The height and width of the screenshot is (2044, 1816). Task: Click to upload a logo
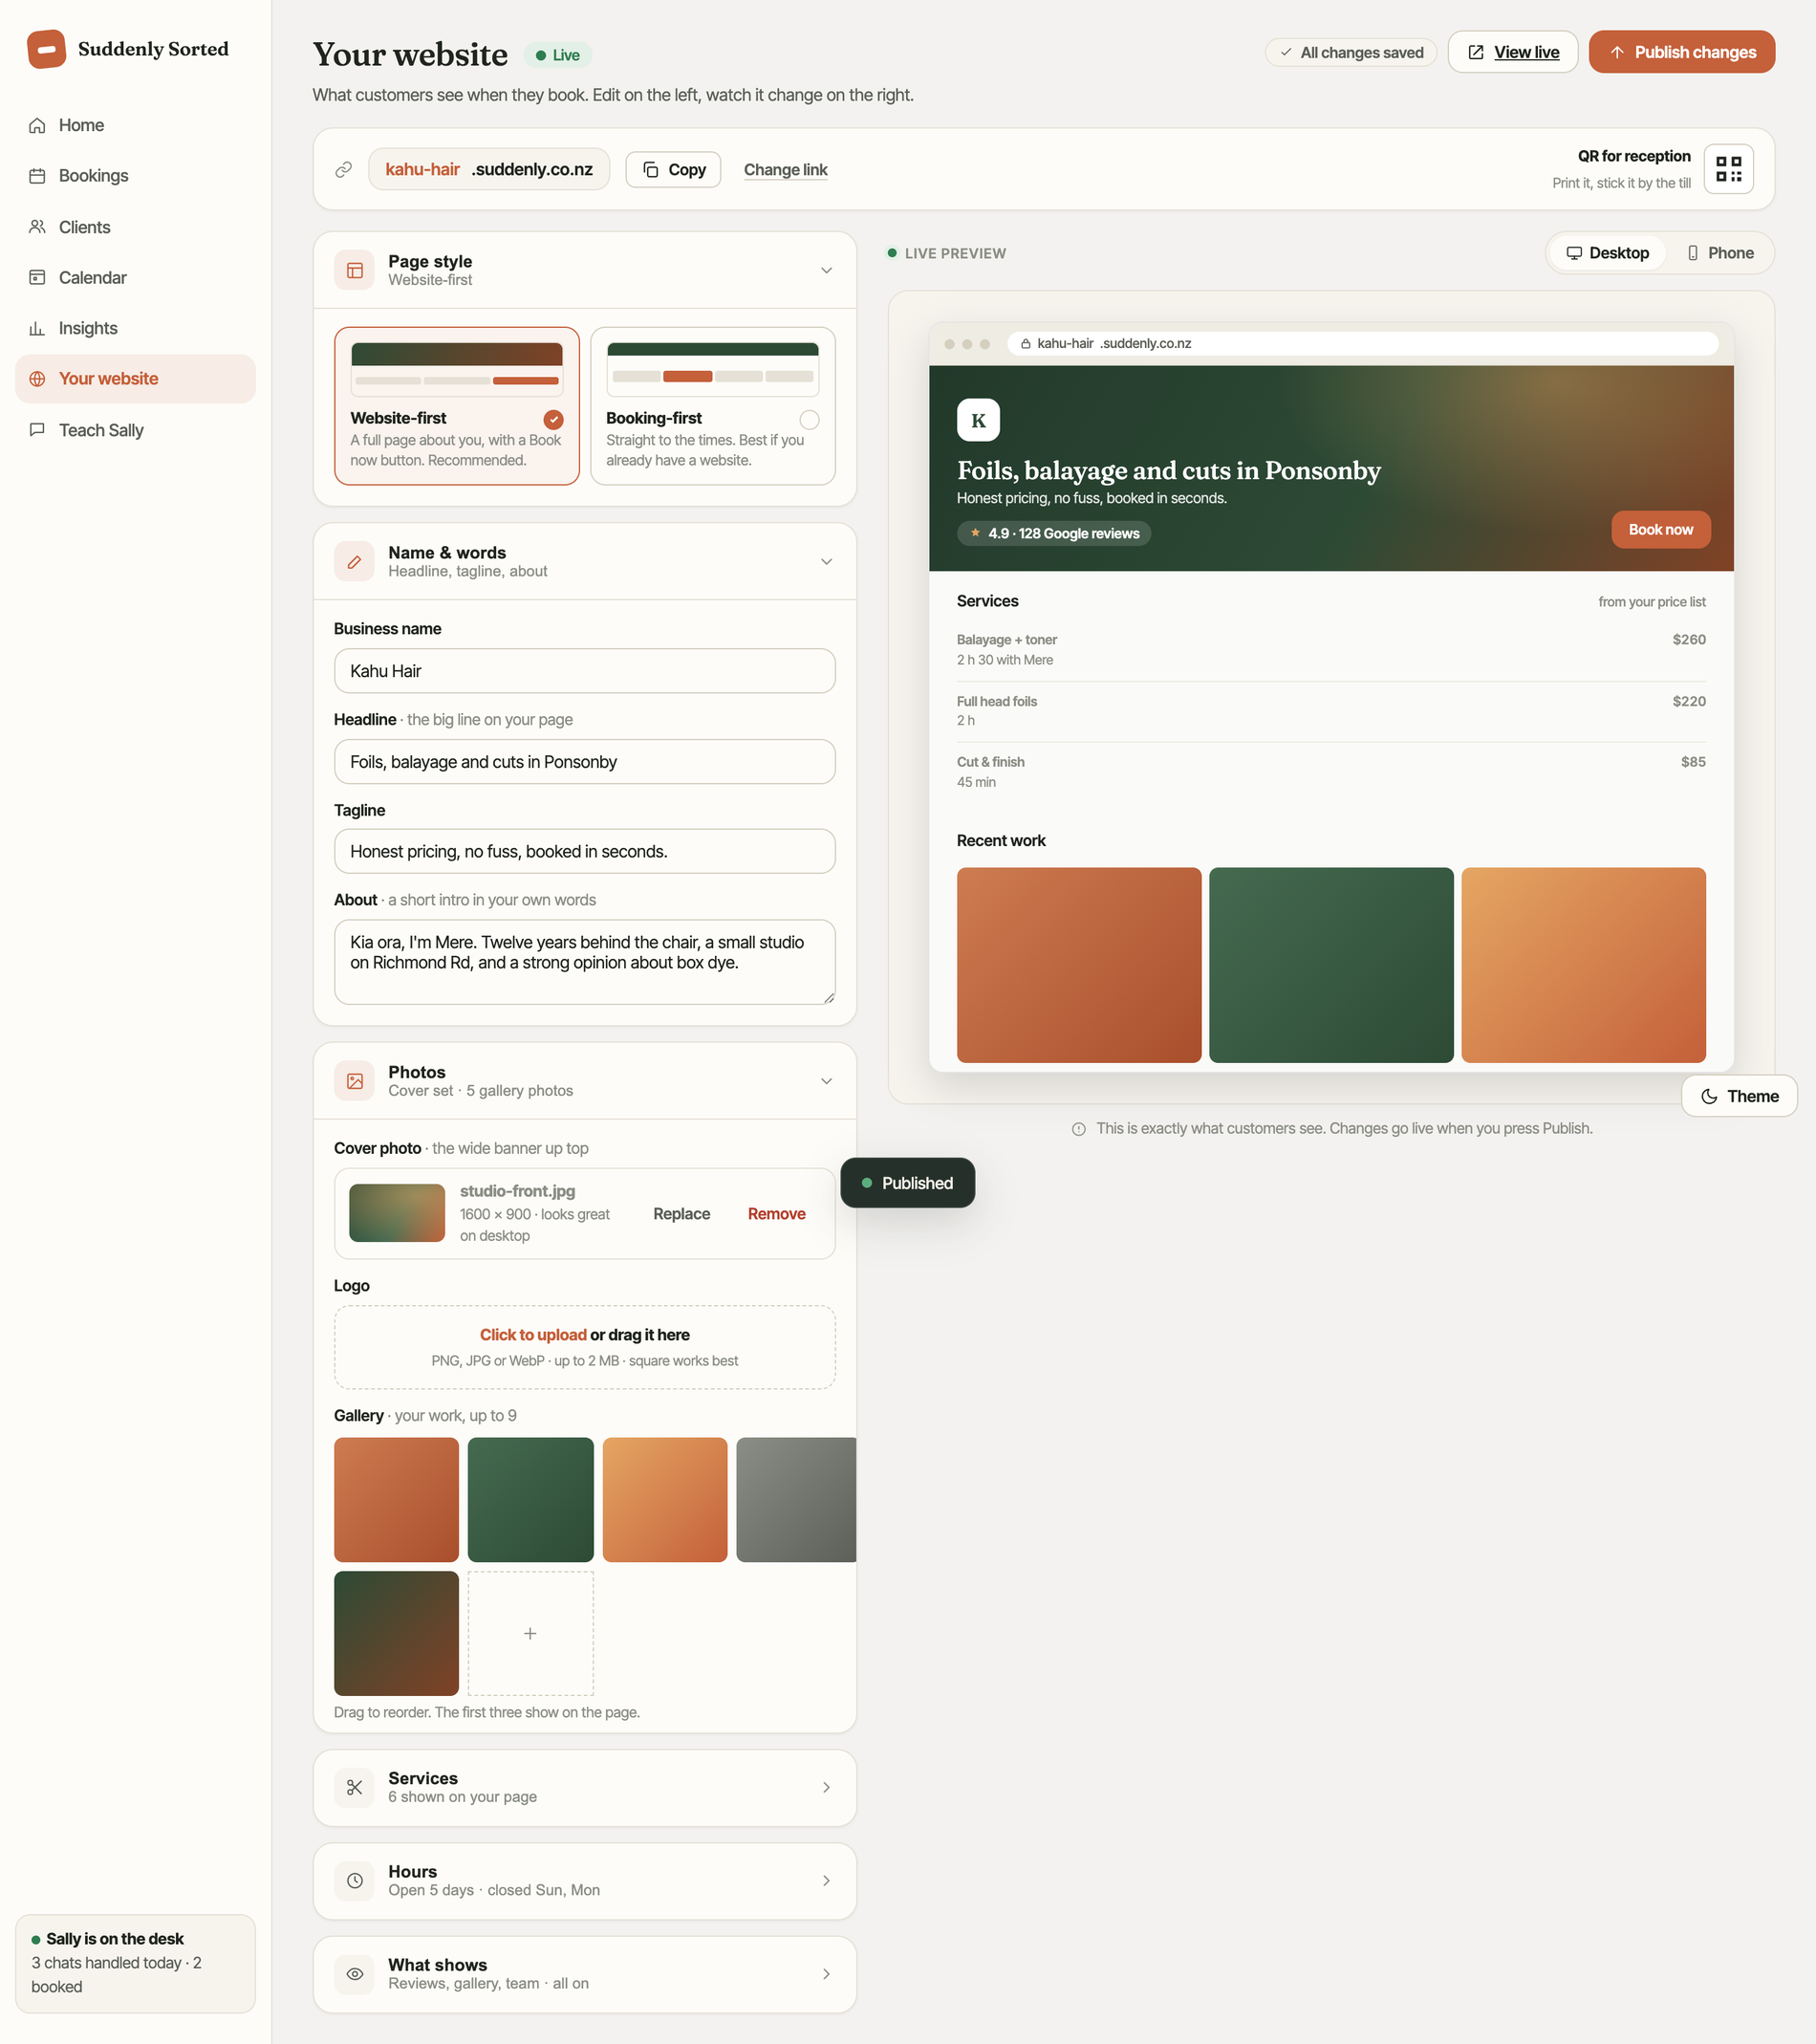pos(584,1347)
